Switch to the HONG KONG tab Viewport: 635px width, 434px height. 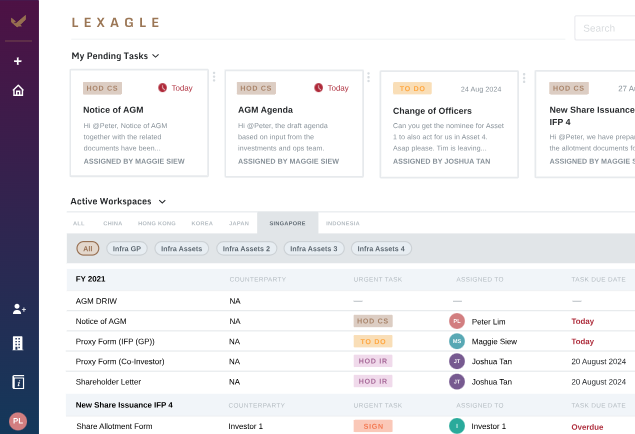tap(157, 223)
